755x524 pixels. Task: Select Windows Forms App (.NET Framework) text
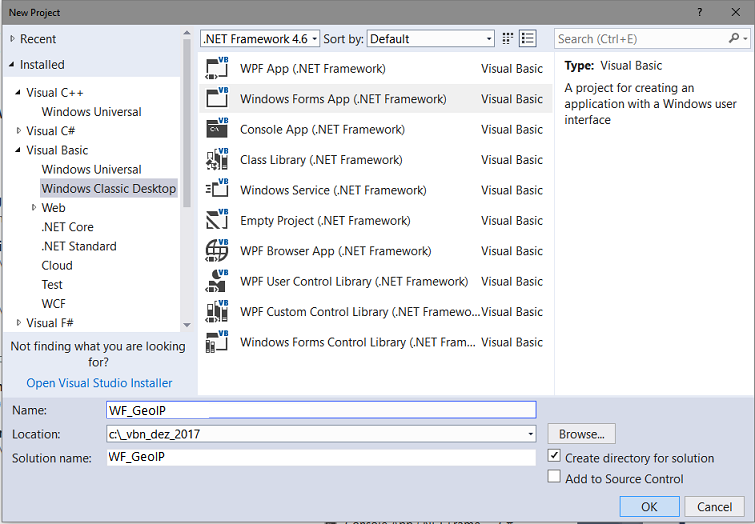click(343, 99)
